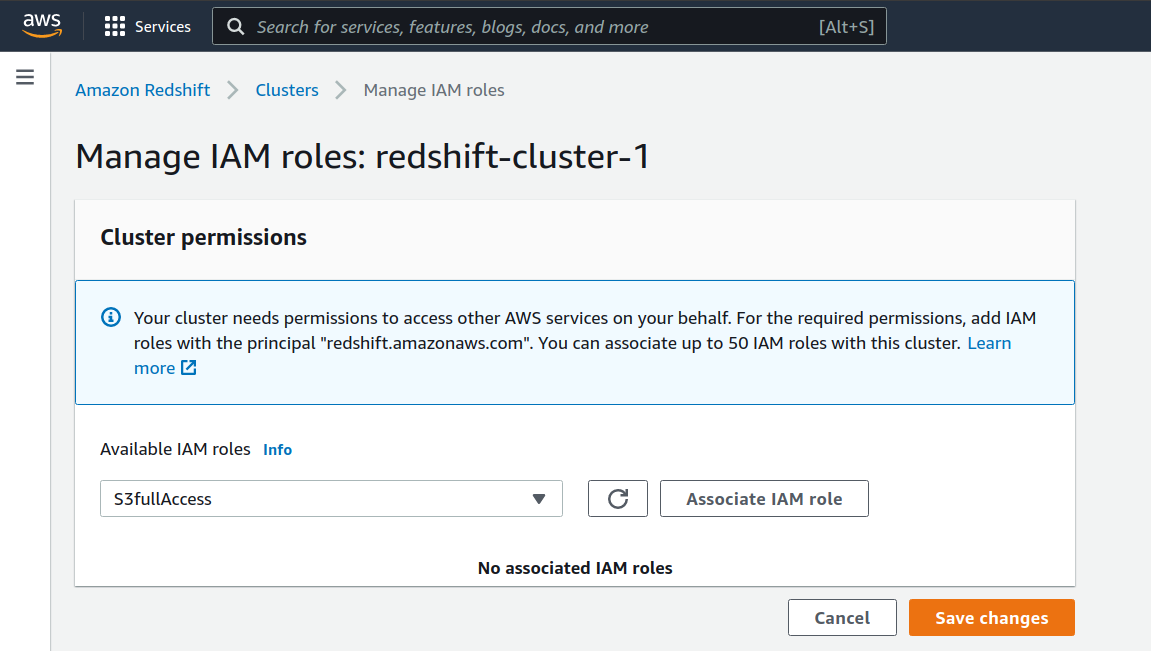Go to Amazon Redshift breadcrumb
Screen dimensions: 1151x651
[x=143, y=90]
